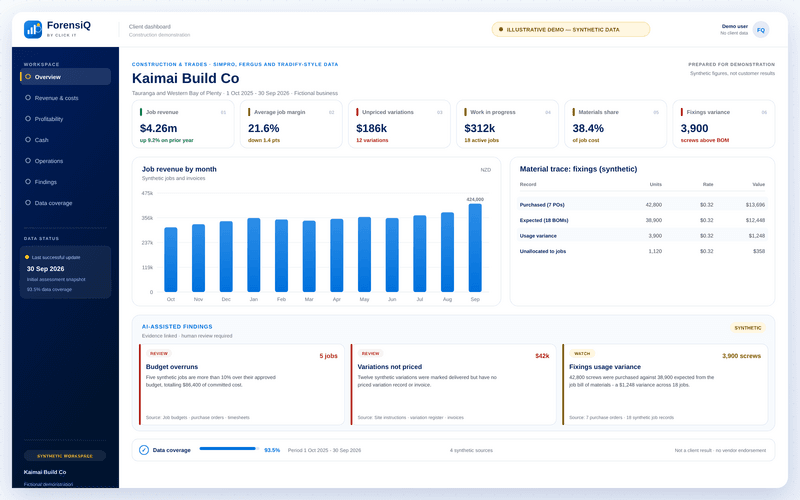The image size is (800, 500).
Task: Open the Fixings usage variance finding
Action: (x=665, y=384)
